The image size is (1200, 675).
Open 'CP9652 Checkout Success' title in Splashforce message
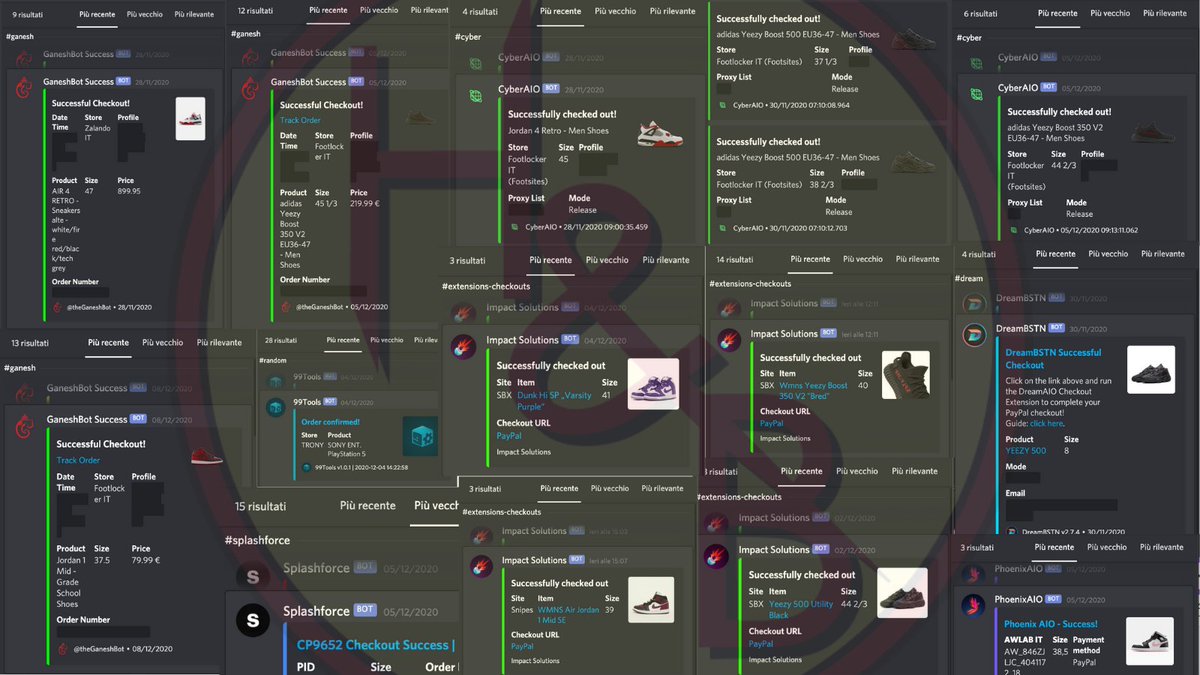point(376,646)
